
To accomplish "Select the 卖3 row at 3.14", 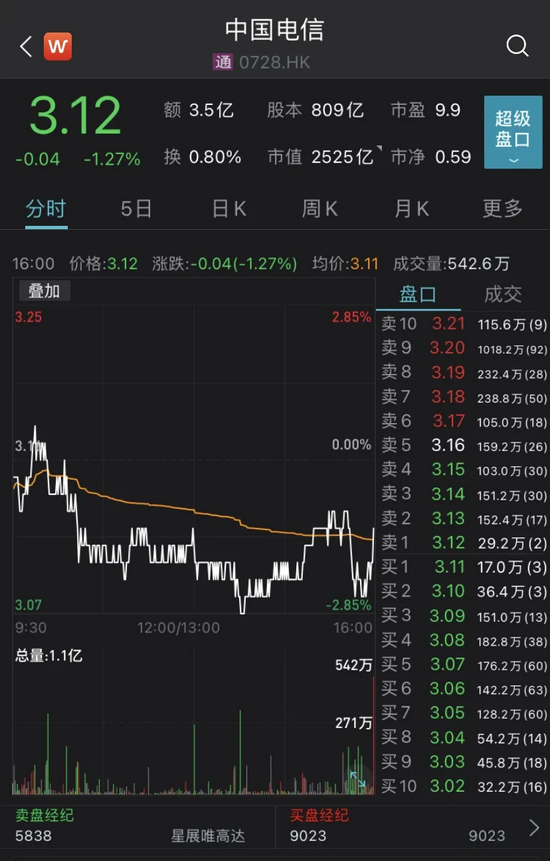I will tap(464, 494).
